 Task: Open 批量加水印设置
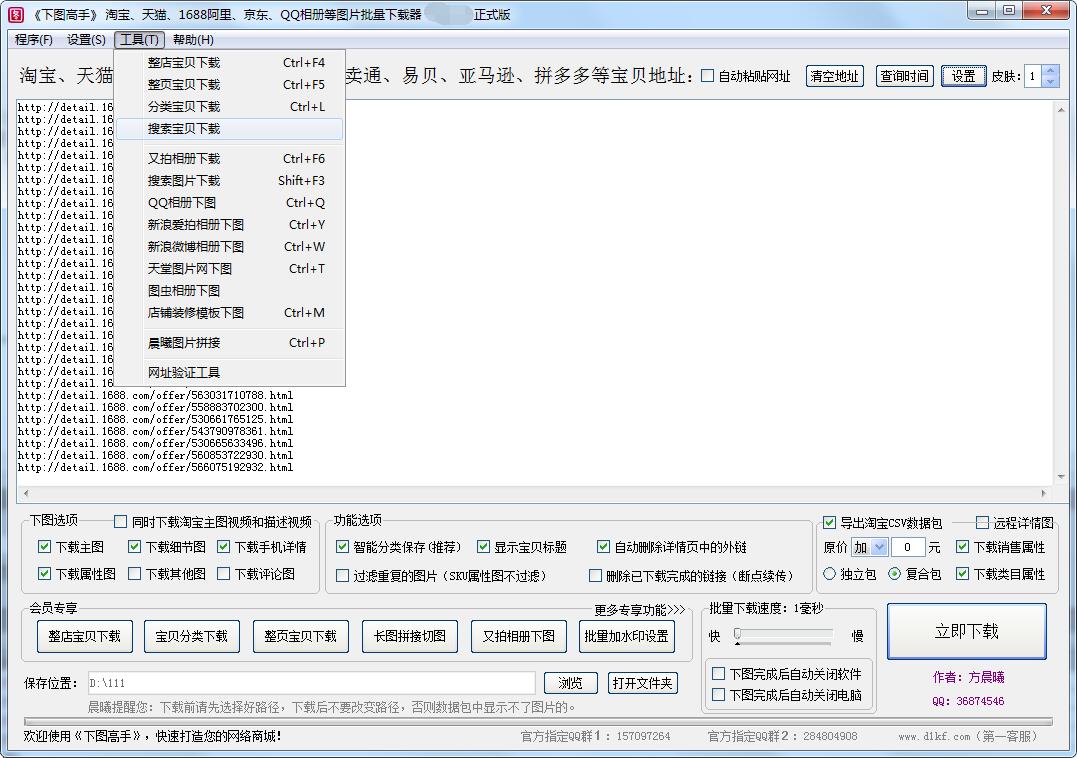(x=628, y=636)
